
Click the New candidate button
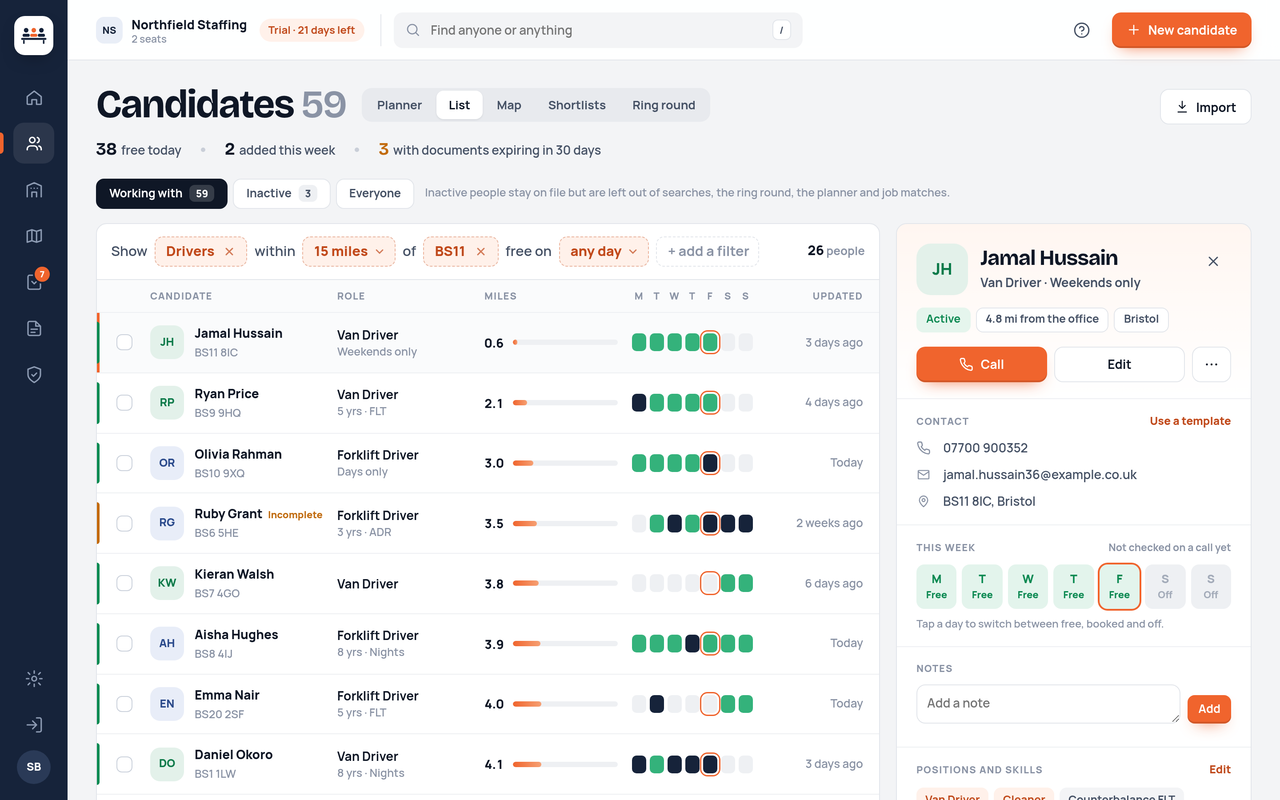1181,30
